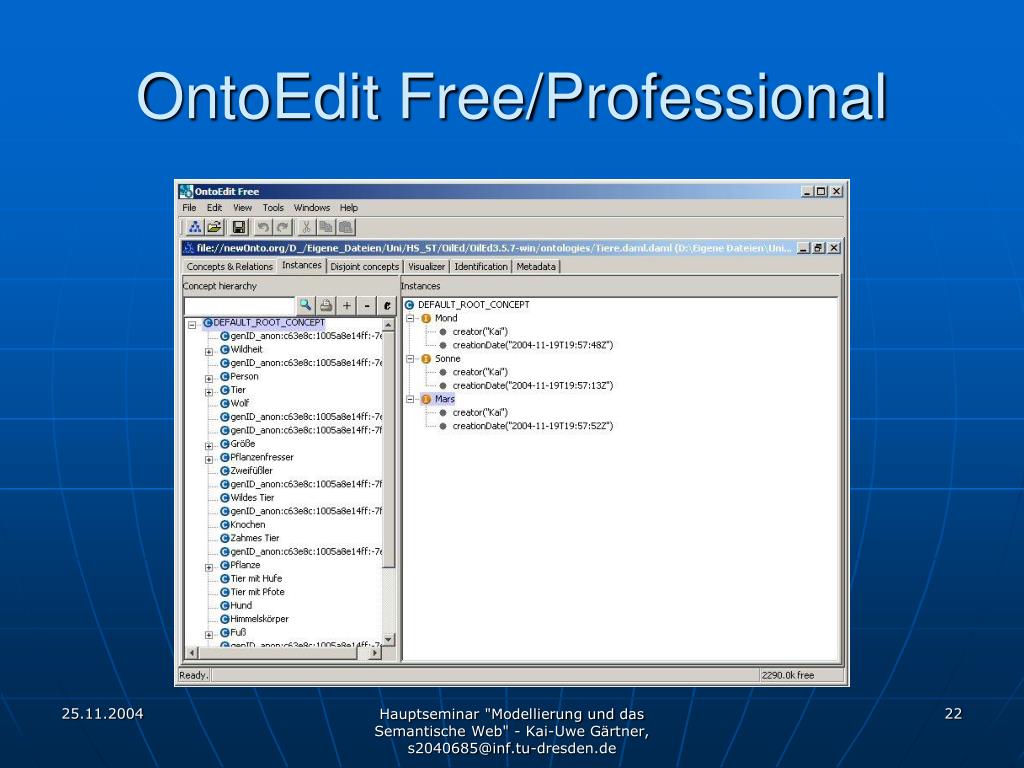Image resolution: width=1024 pixels, height=768 pixels.
Task: Open the Tools menu
Action: [273, 208]
